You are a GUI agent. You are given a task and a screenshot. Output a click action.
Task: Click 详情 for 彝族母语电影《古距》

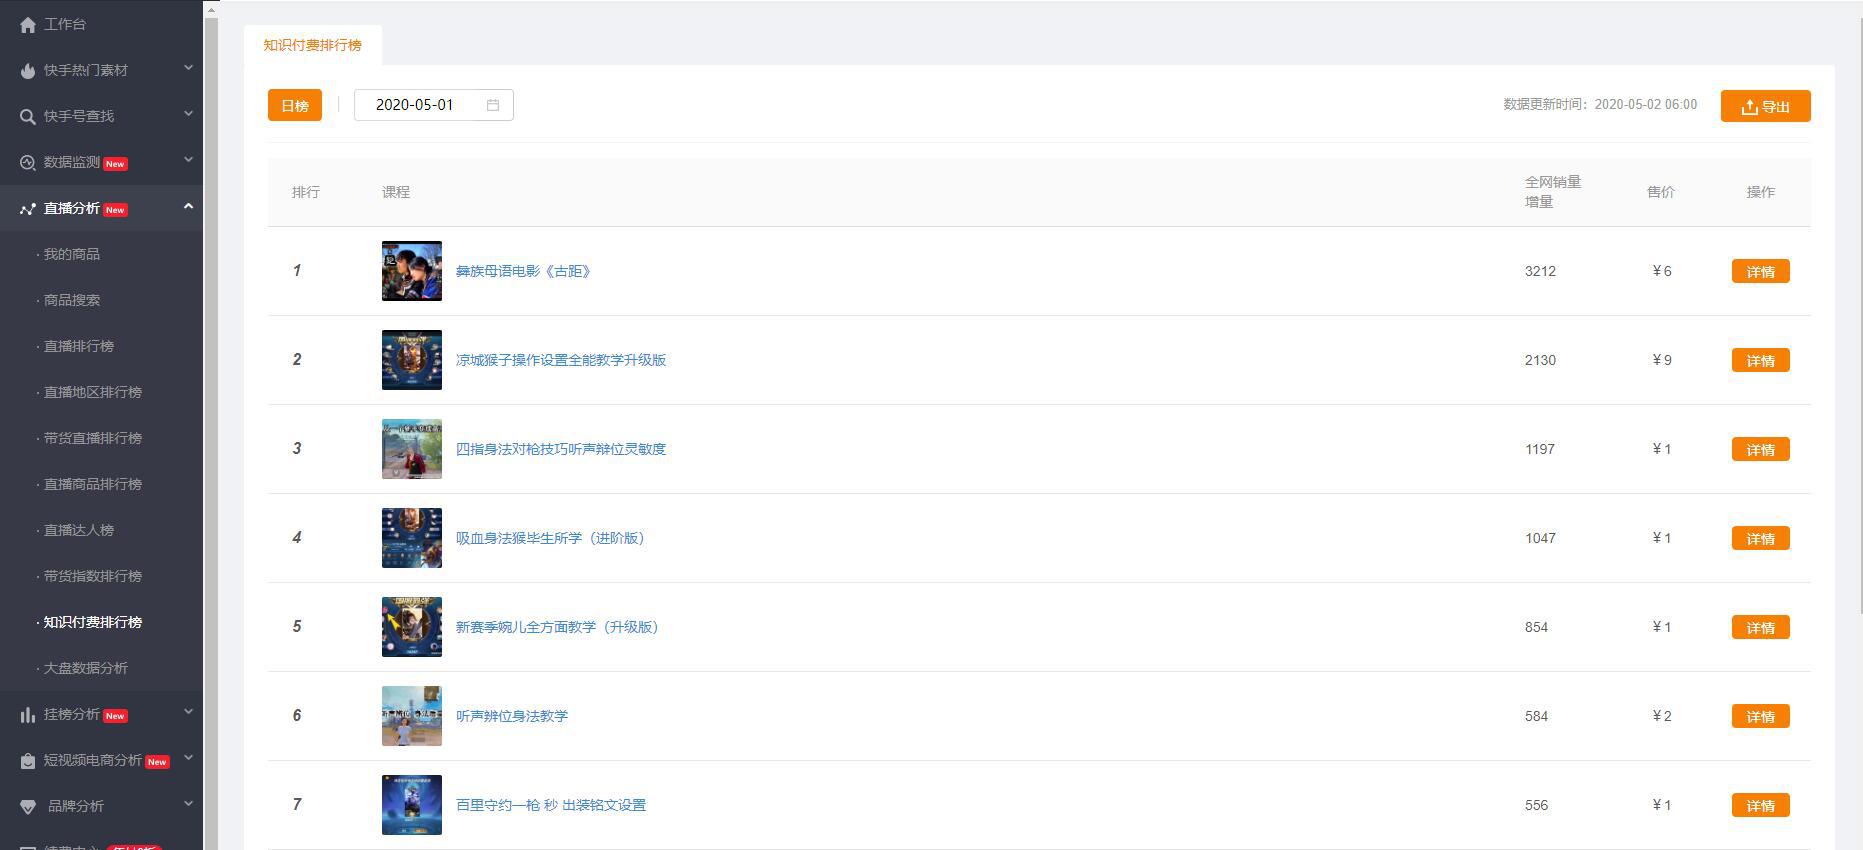click(1760, 271)
